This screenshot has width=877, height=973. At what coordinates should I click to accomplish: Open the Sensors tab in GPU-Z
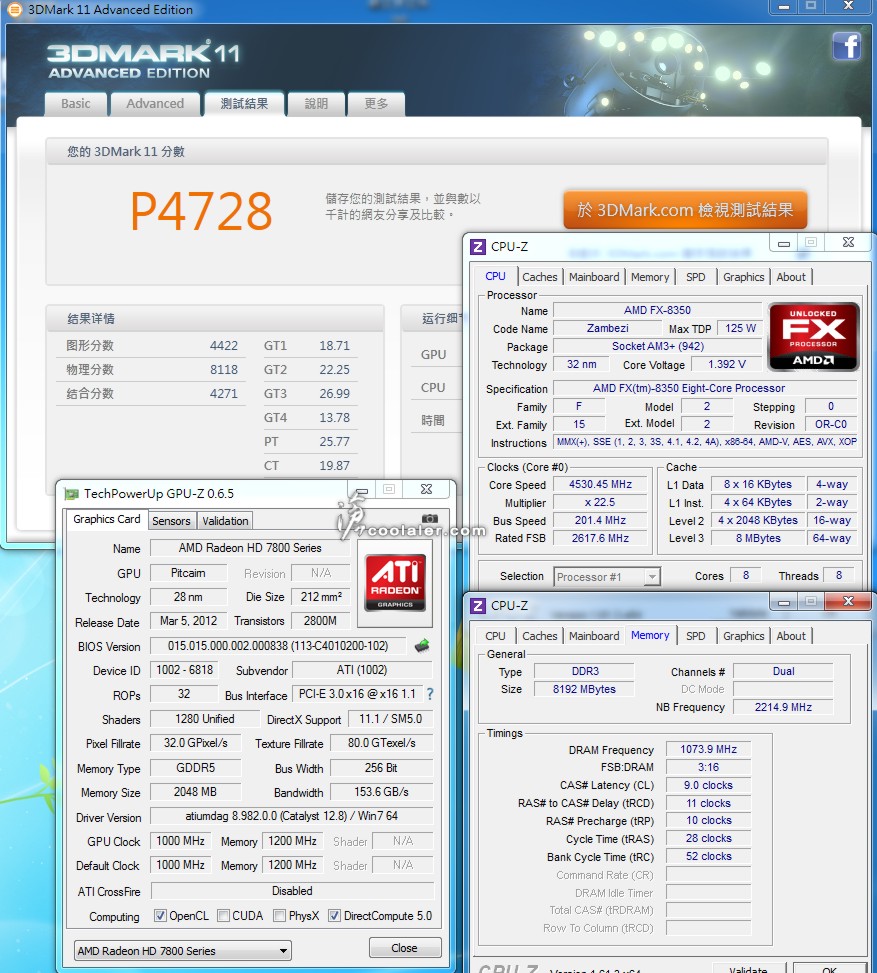(x=171, y=521)
